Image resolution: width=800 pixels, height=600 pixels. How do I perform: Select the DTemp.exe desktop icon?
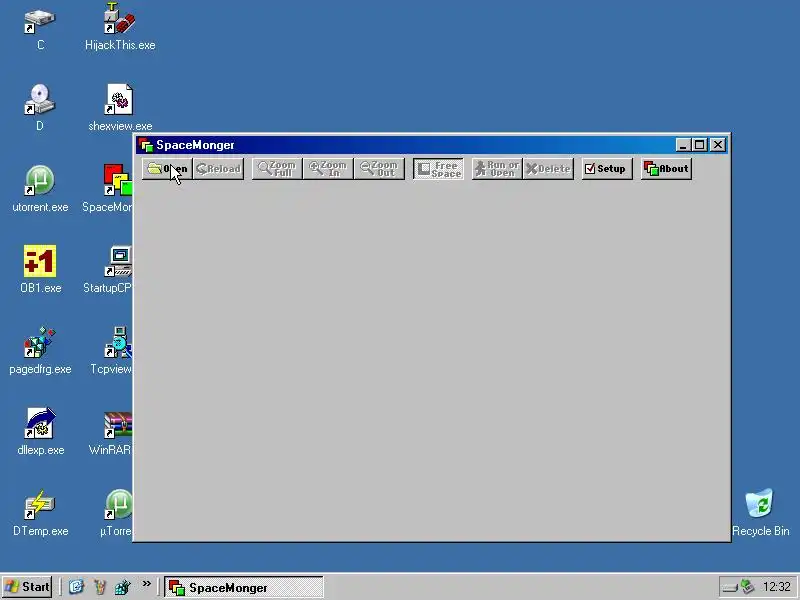pos(40,513)
